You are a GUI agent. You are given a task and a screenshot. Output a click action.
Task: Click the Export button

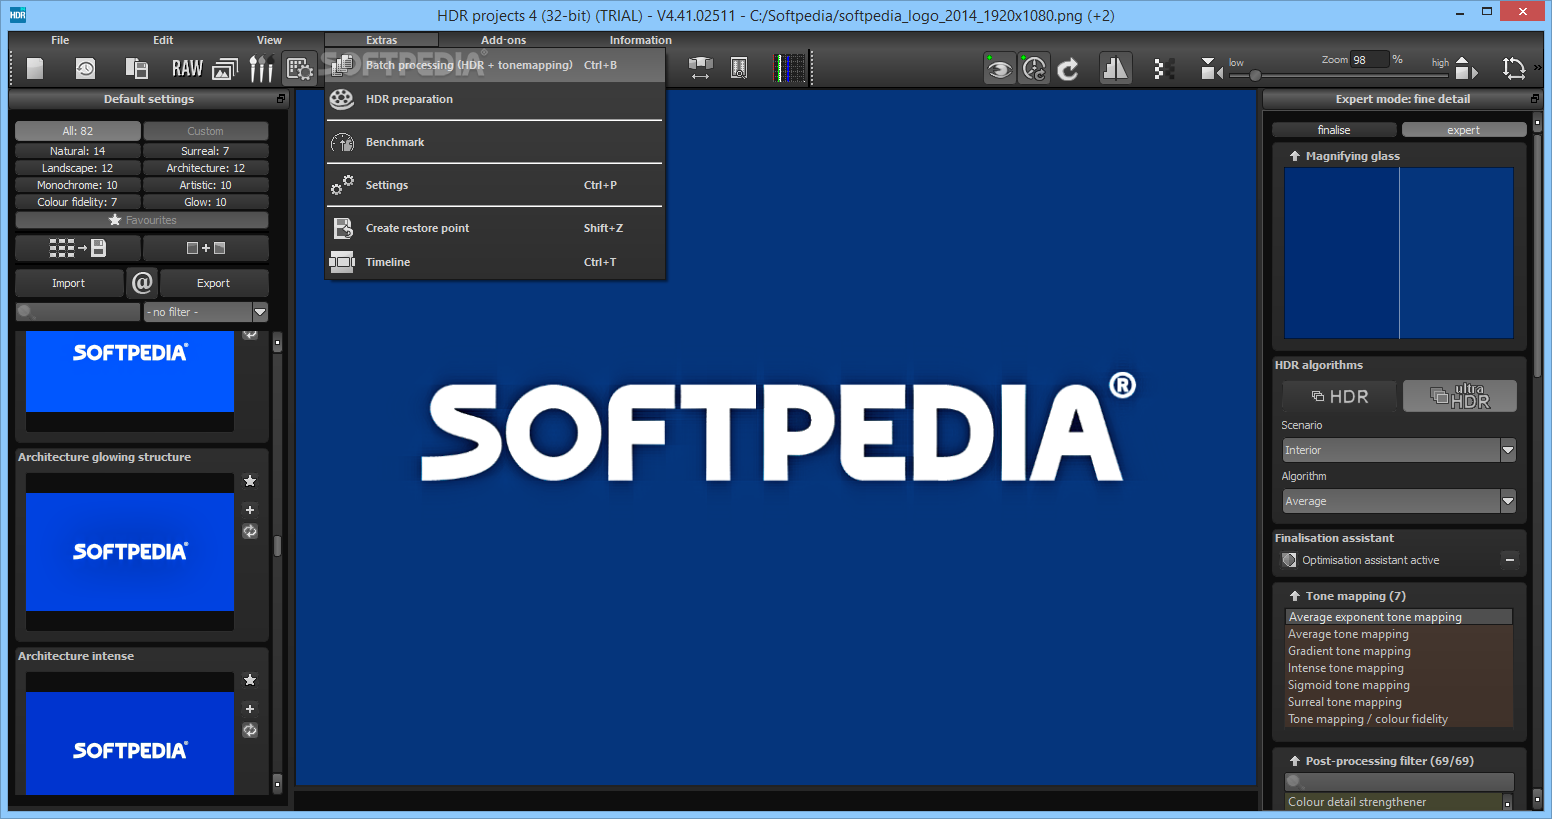point(214,283)
